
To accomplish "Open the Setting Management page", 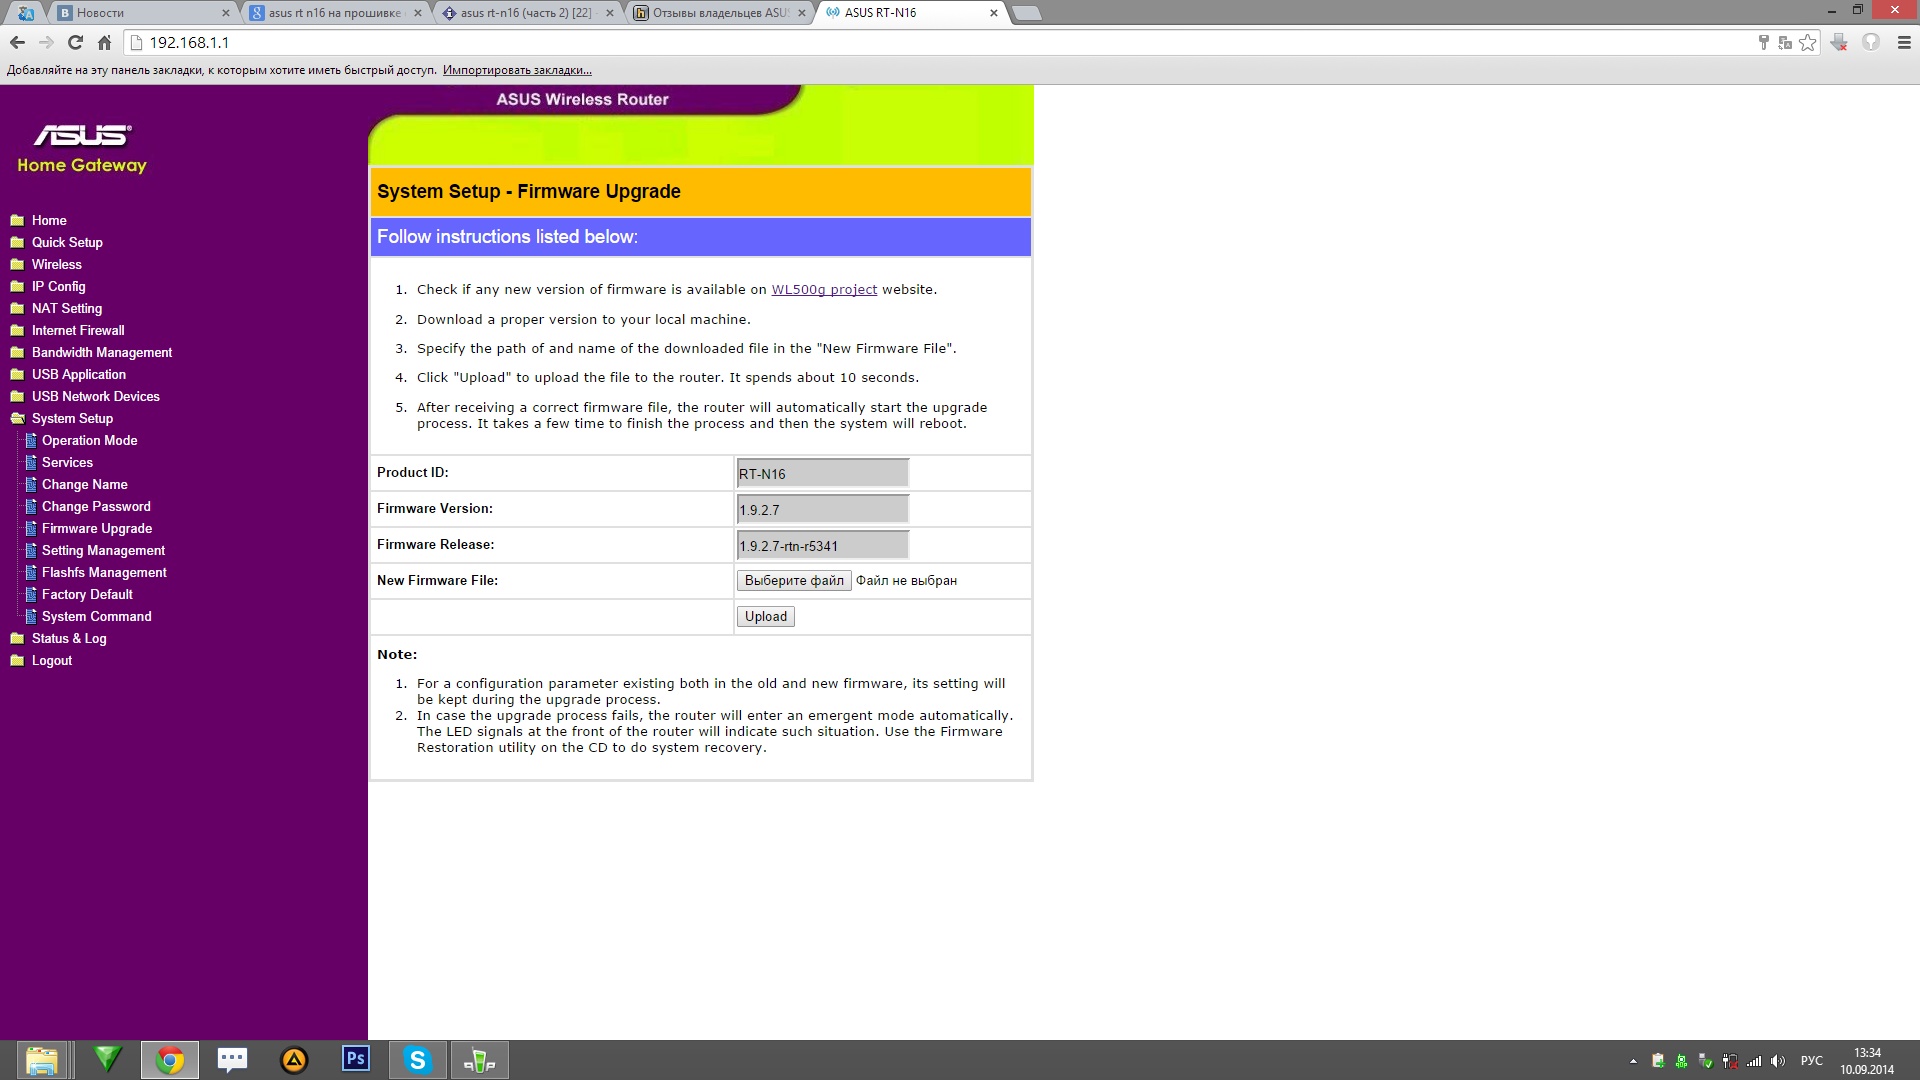I will [x=103, y=550].
